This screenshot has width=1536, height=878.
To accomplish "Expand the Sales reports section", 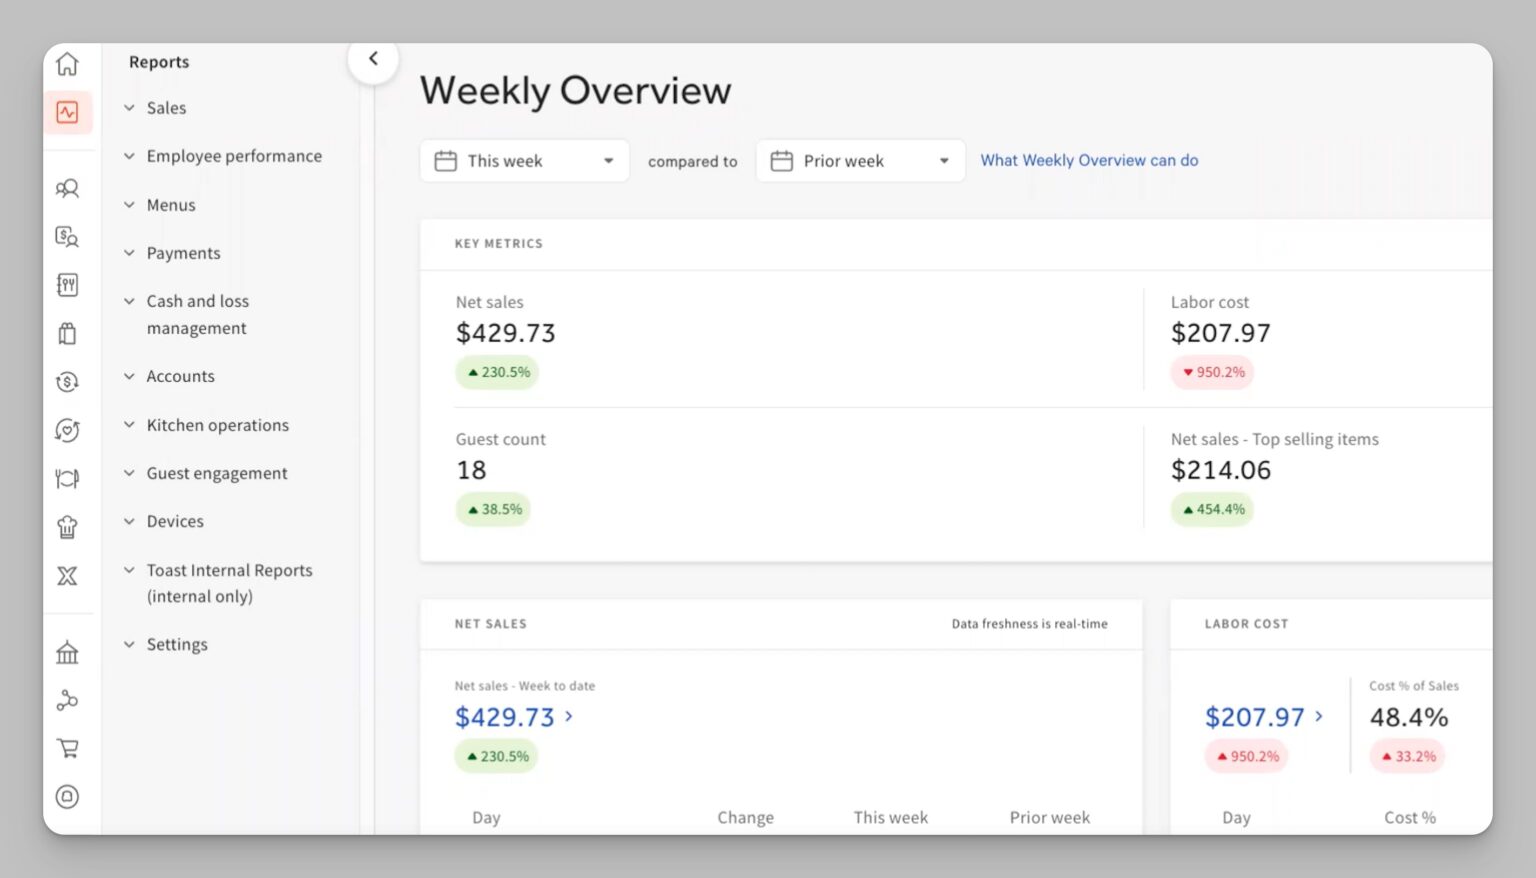I will [x=166, y=108].
